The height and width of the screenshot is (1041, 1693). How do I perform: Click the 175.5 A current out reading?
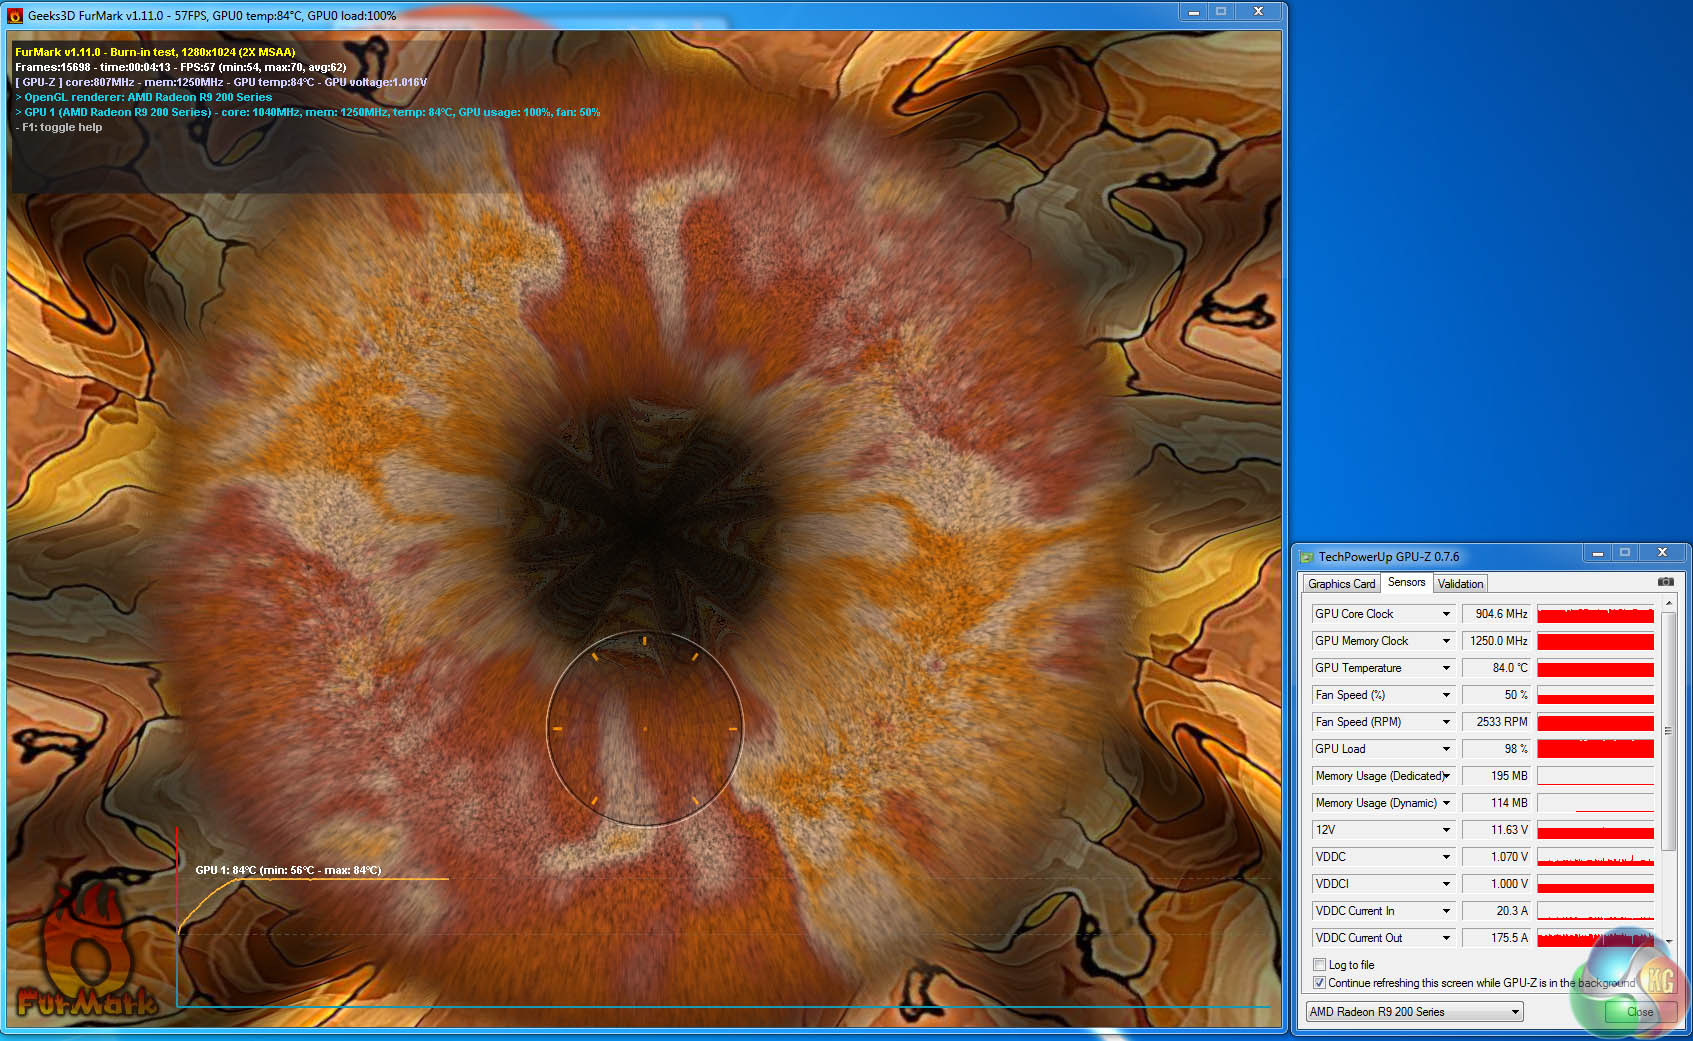(x=1496, y=938)
